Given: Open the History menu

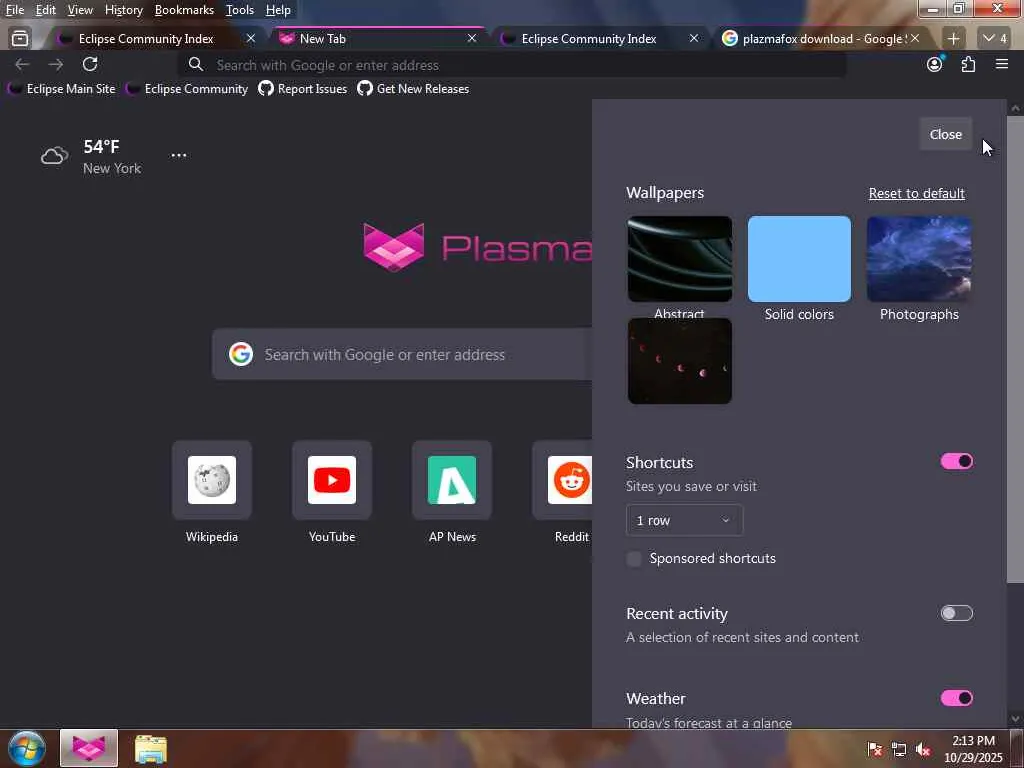Looking at the screenshot, I should pos(123,10).
